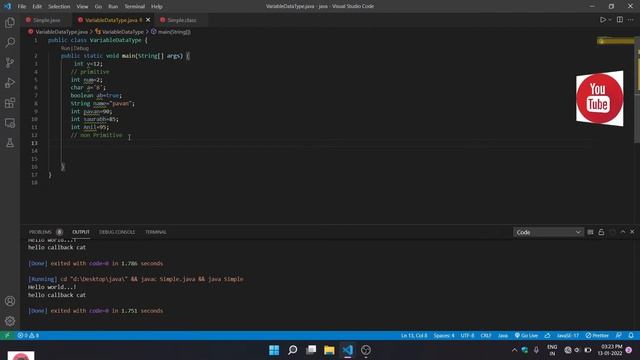This screenshot has height=360, width=640.
Task: Click the Run | Debug code lens
Action: pos(75,48)
